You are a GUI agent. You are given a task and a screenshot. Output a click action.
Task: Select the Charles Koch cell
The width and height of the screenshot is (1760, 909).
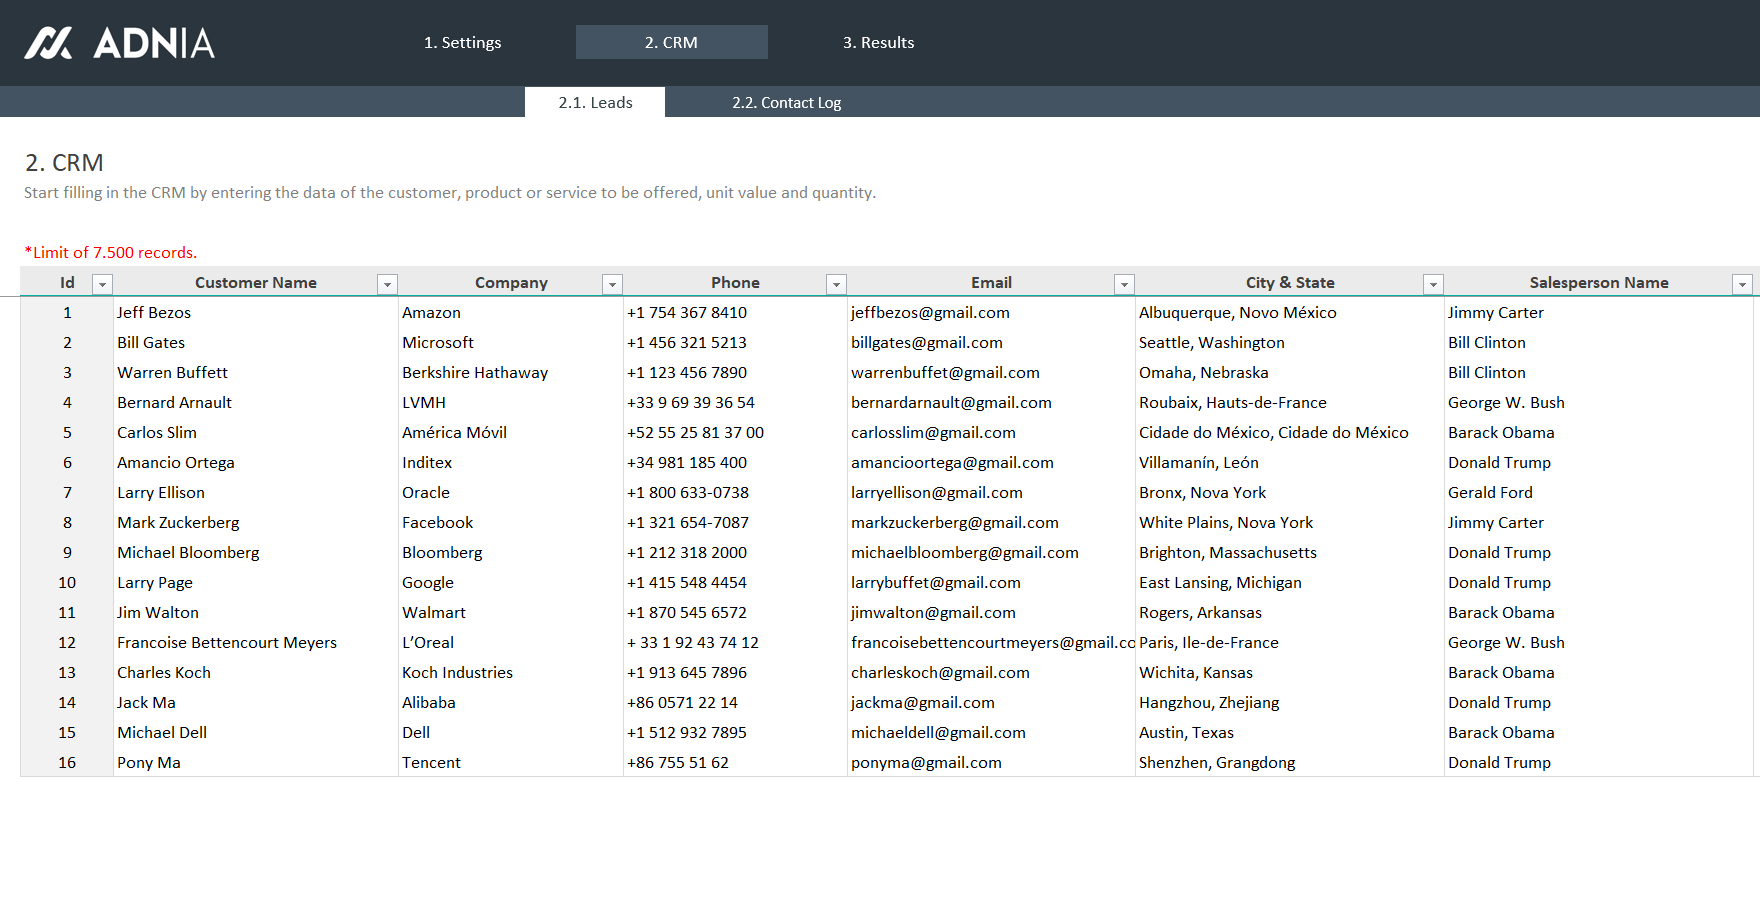pyautogui.click(x=256, y=672)
